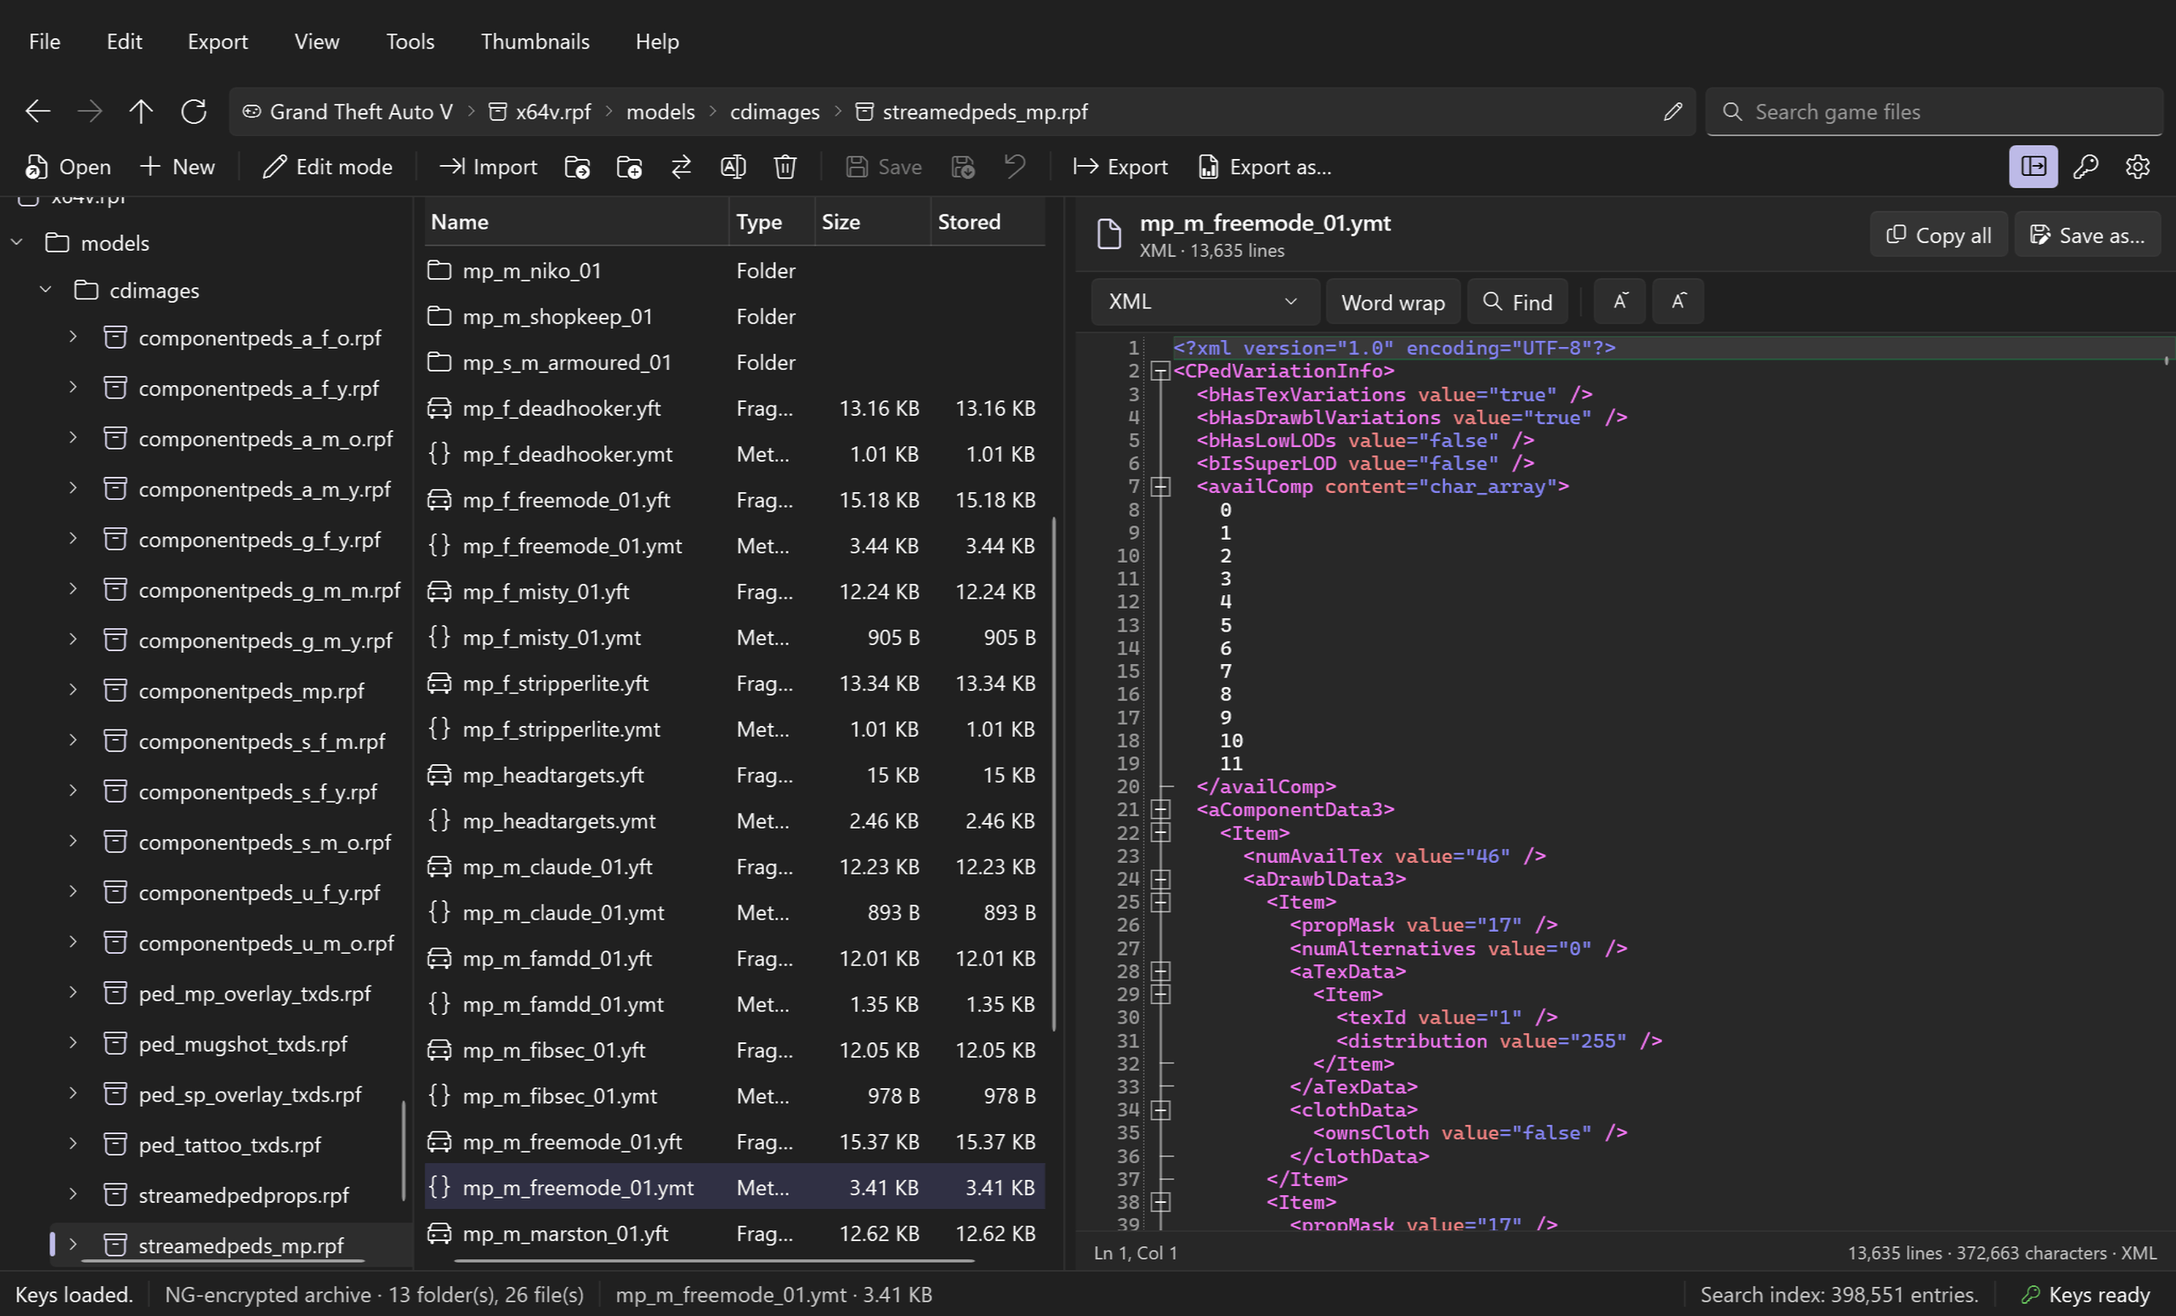Edit the address path with pencil icon
The image size is (2176, 1316).
(1672, 111)
